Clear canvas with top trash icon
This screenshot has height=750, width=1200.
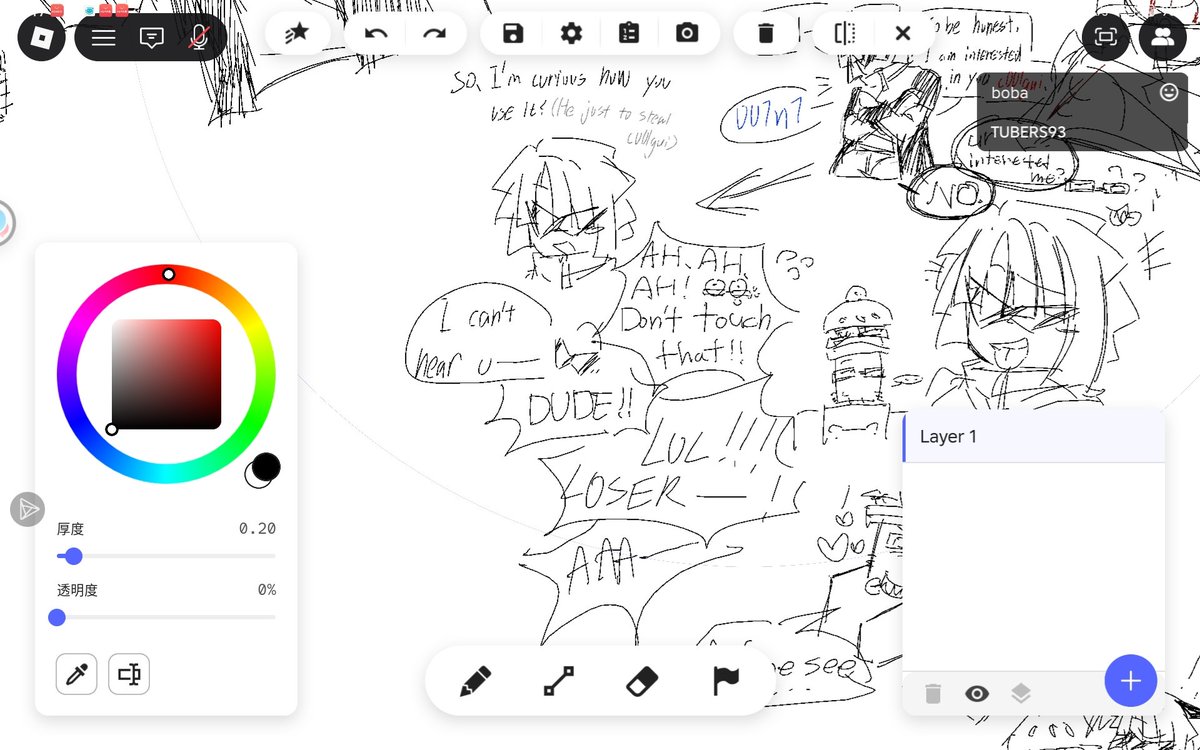pos(766,33)
